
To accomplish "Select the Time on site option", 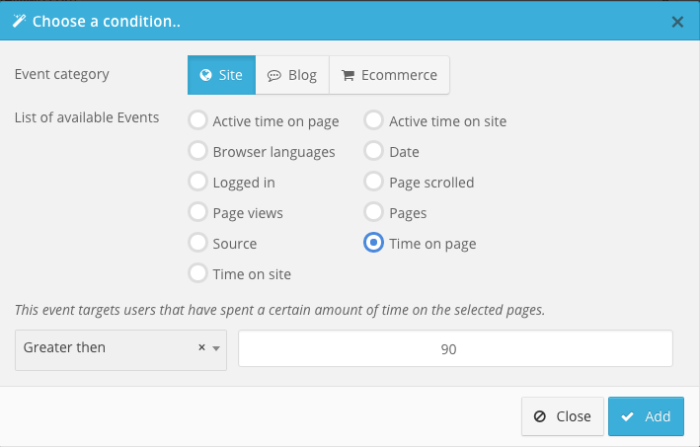I will [198, 273].
